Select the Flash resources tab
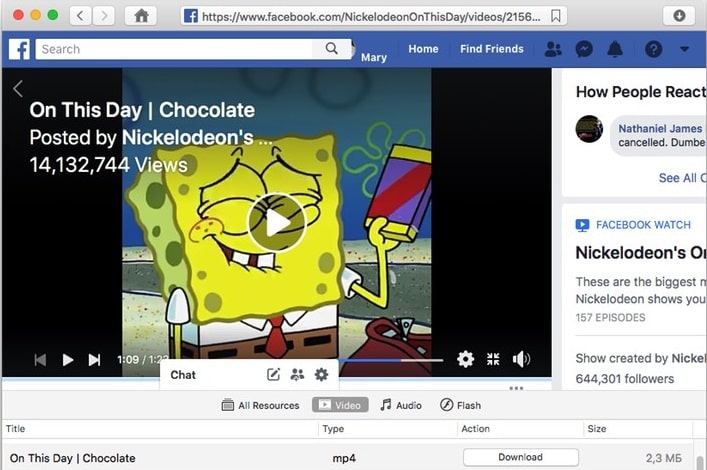Screen dimensions: 707x470 point(460,405)
